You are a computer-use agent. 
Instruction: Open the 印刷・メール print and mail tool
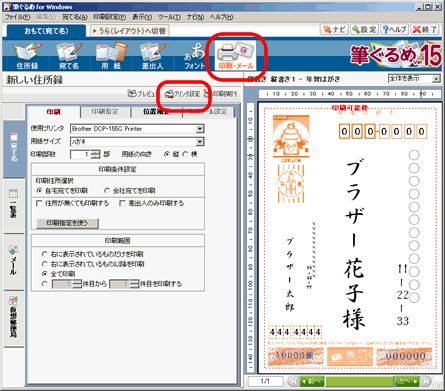click(x=235, y=55)
